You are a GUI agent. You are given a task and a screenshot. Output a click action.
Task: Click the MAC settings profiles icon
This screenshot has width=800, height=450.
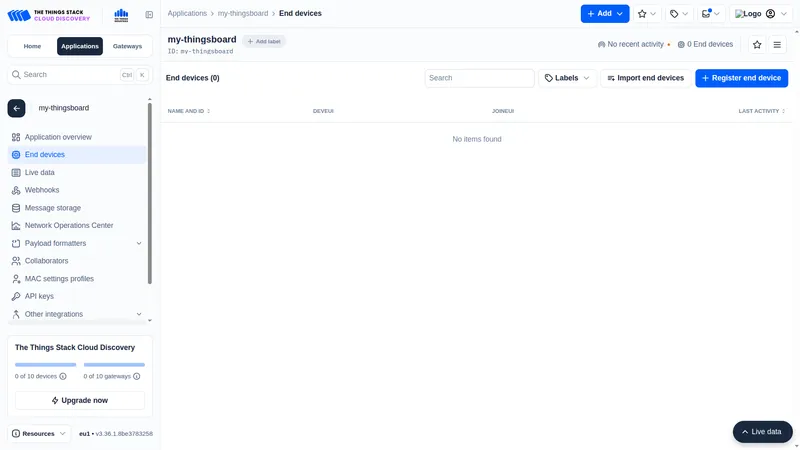pyautogui.click(x=16, y=279)
